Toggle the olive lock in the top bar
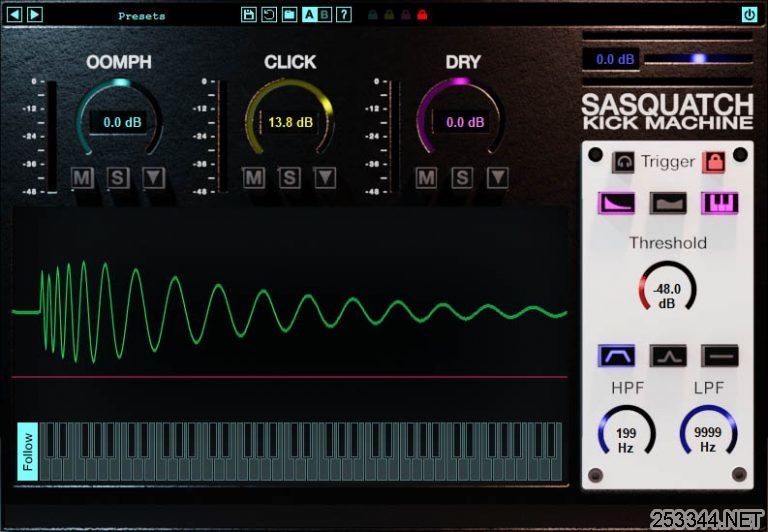 coord(389,15)
